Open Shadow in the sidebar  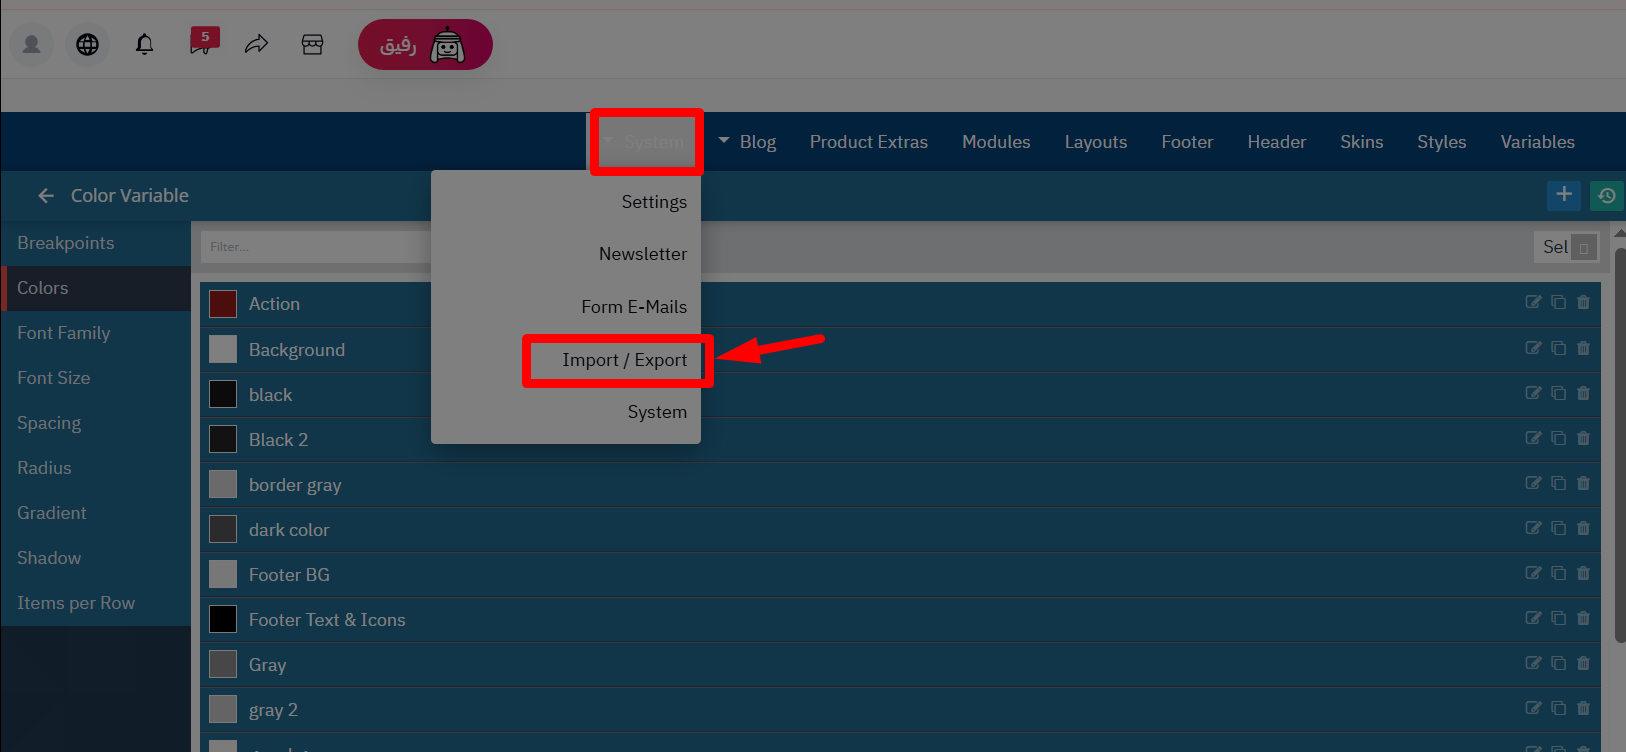pos(96,558)
